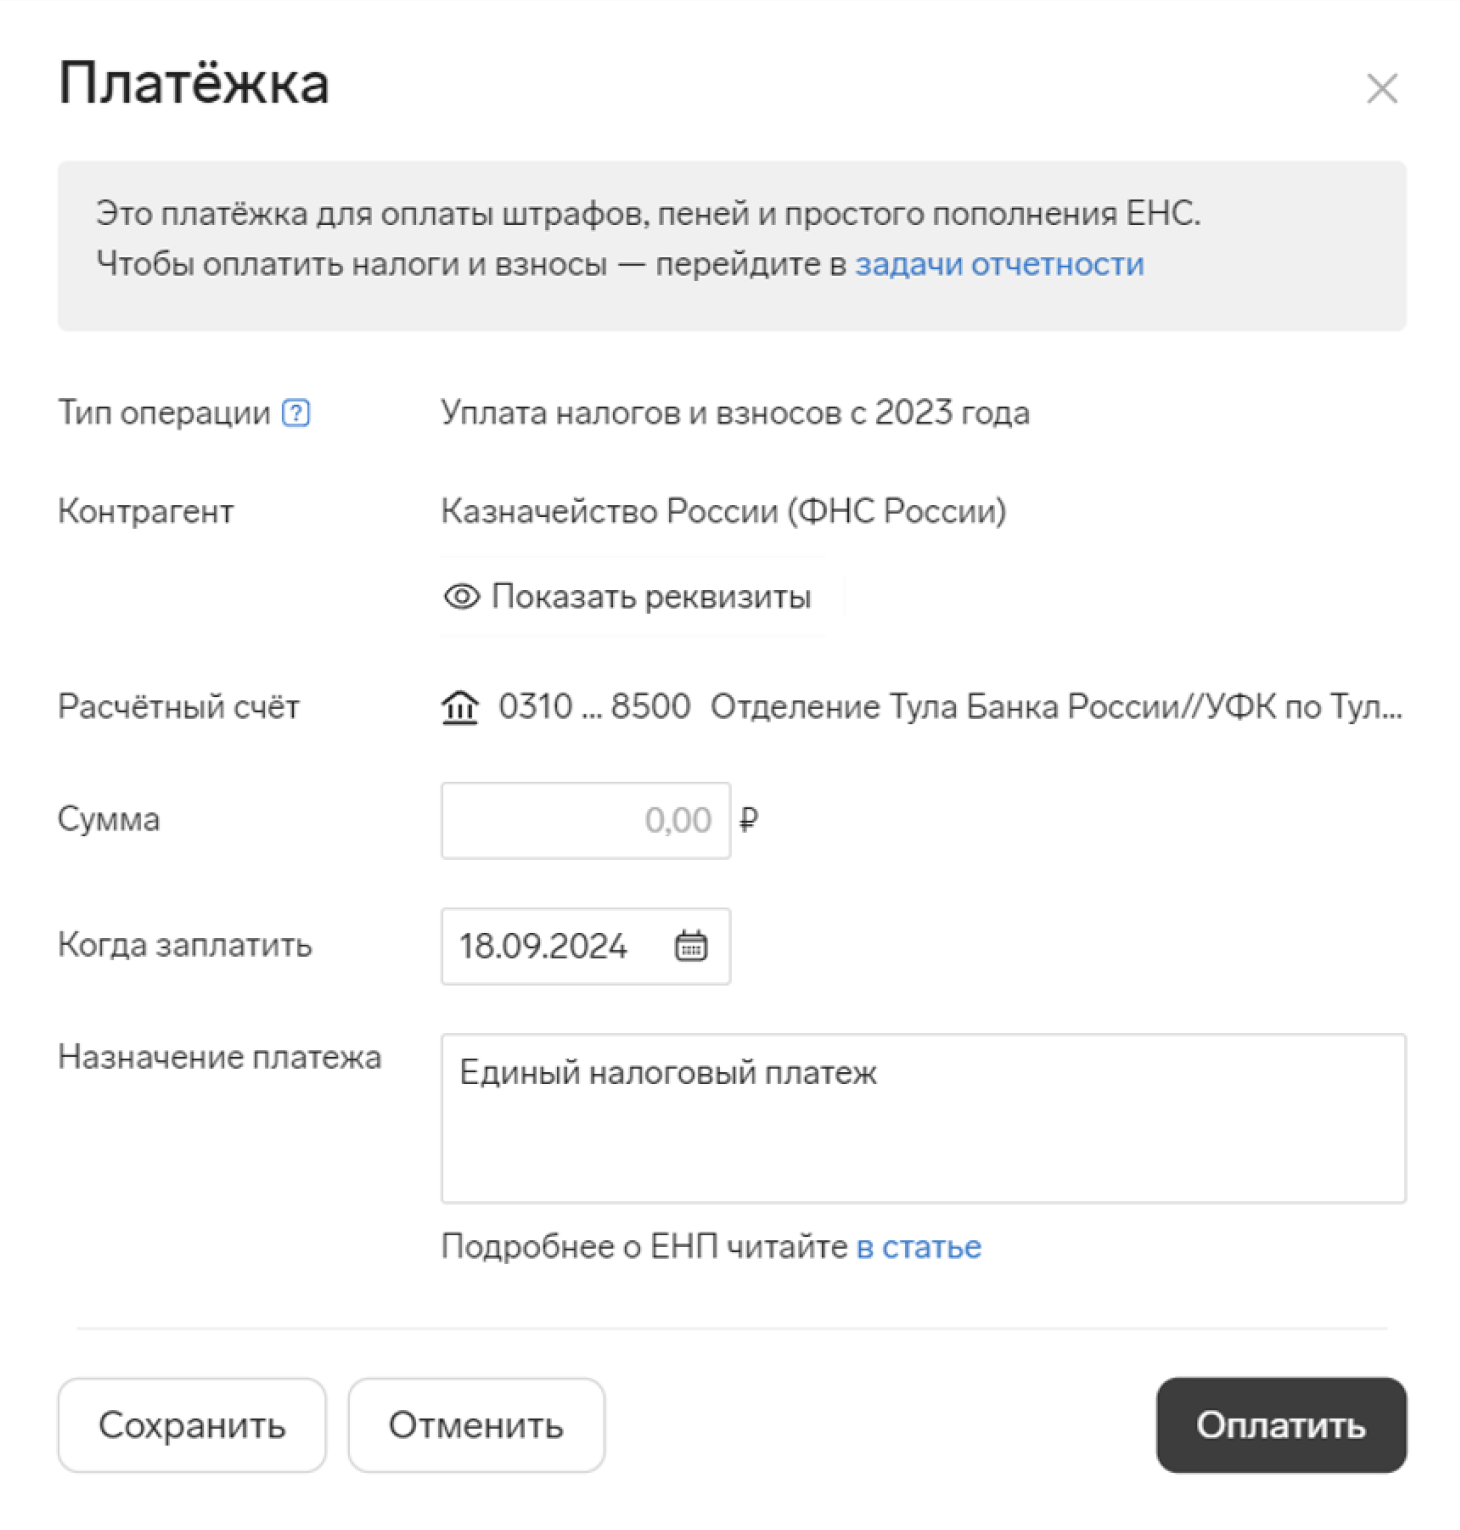1460x1530 pixels.
Task: Open the в статье link about ЕНП
Action: (x=919, y=1247)
